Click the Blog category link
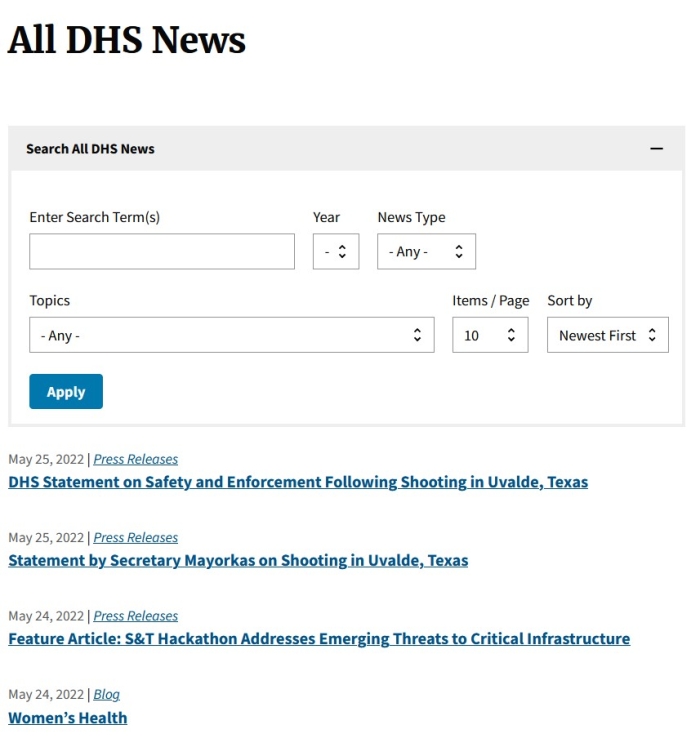Viewport: 700px width, 756px height. pos(107,694)
